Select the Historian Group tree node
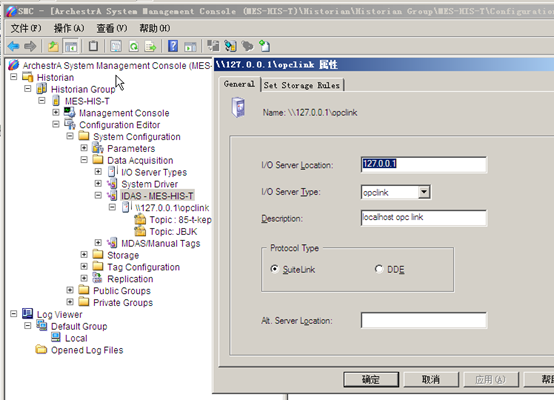This screenshot has width=554, height=400. coord(83,89)
